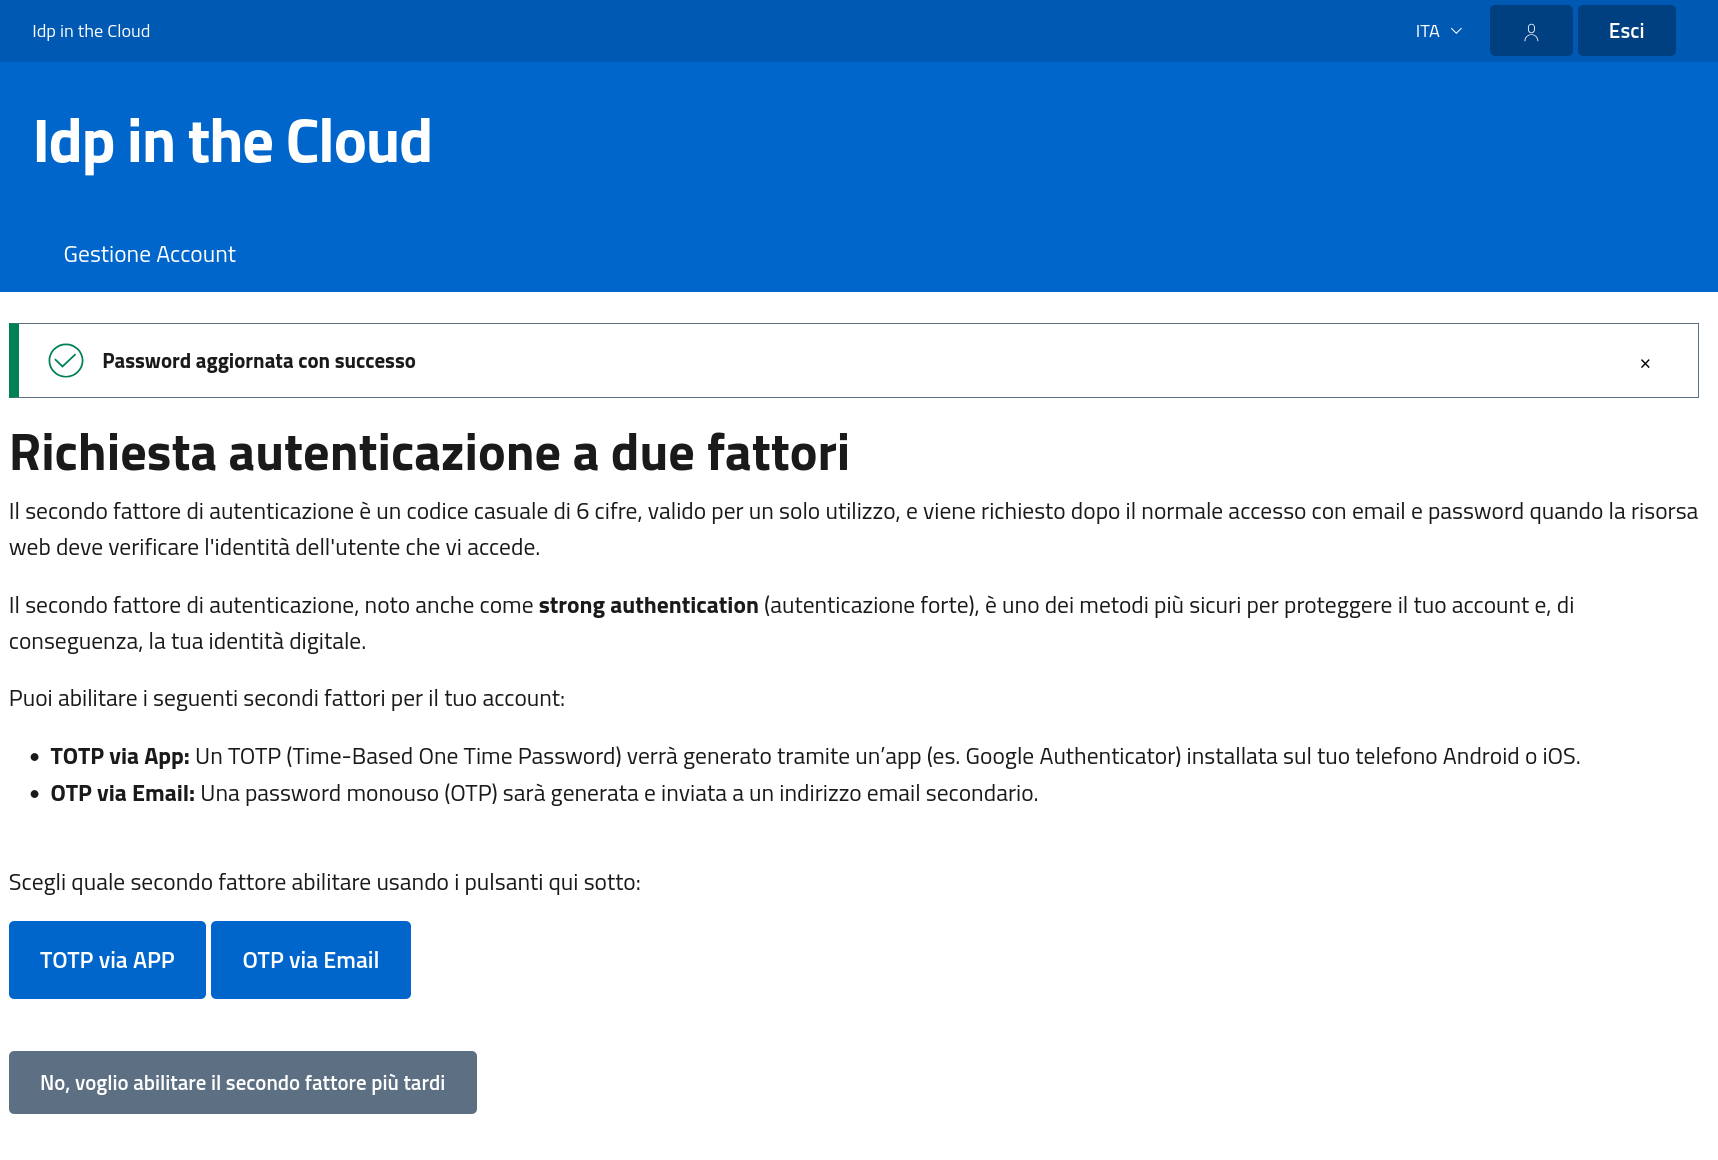Click the large Idp in the Cloud title

click(233, 142)
